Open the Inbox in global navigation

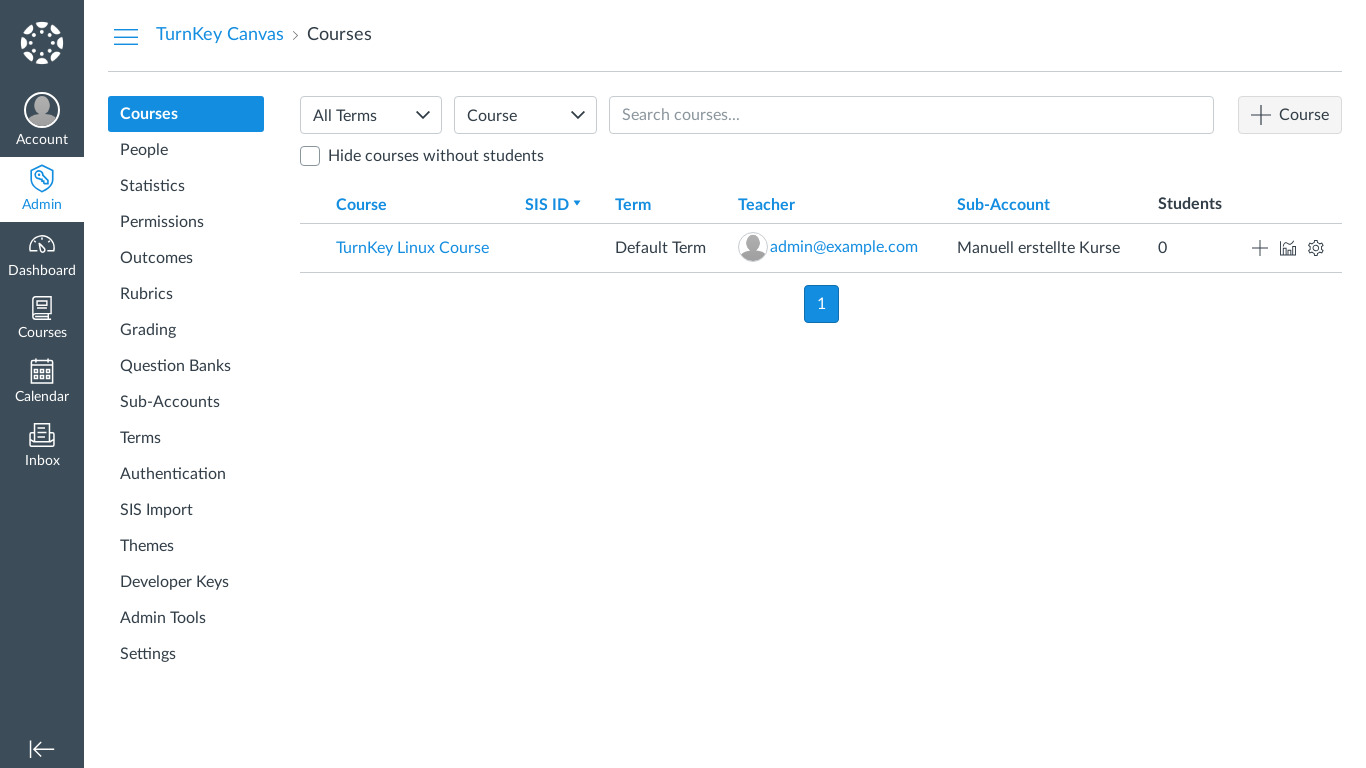(x=42, y=446)
